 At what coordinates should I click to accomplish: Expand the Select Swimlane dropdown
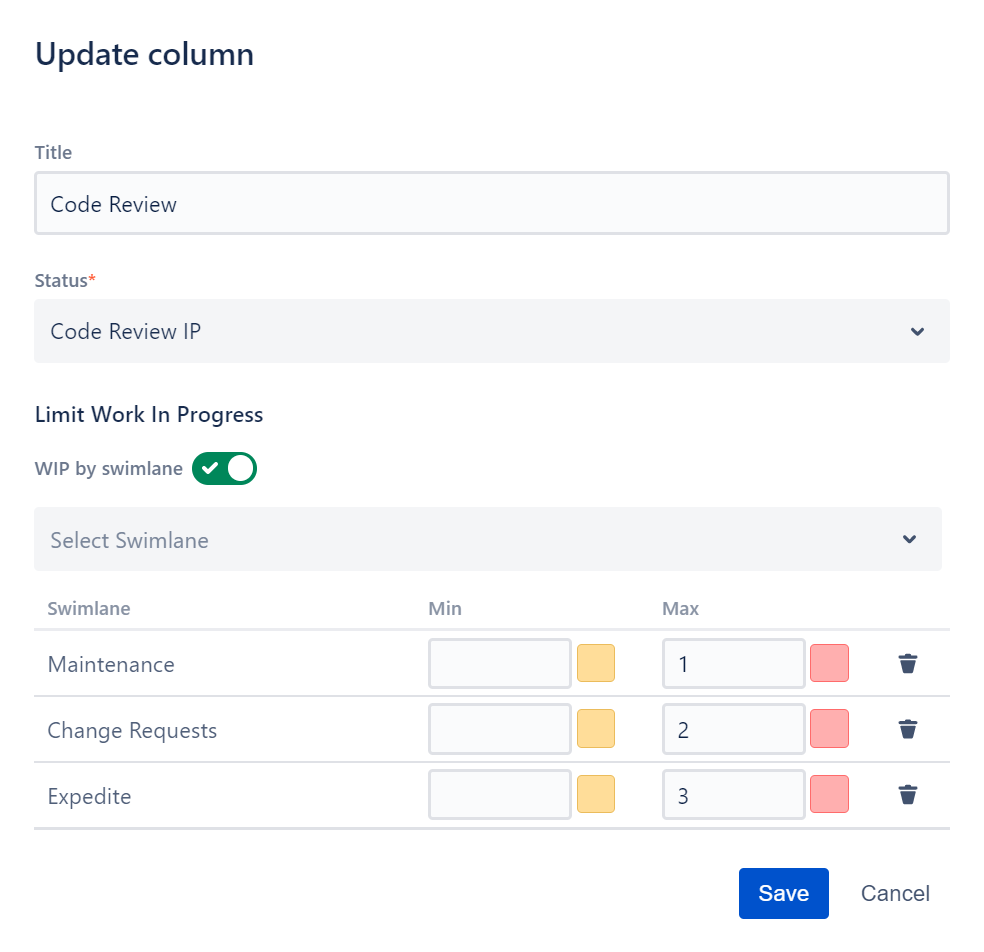click(x=488, y=540)
